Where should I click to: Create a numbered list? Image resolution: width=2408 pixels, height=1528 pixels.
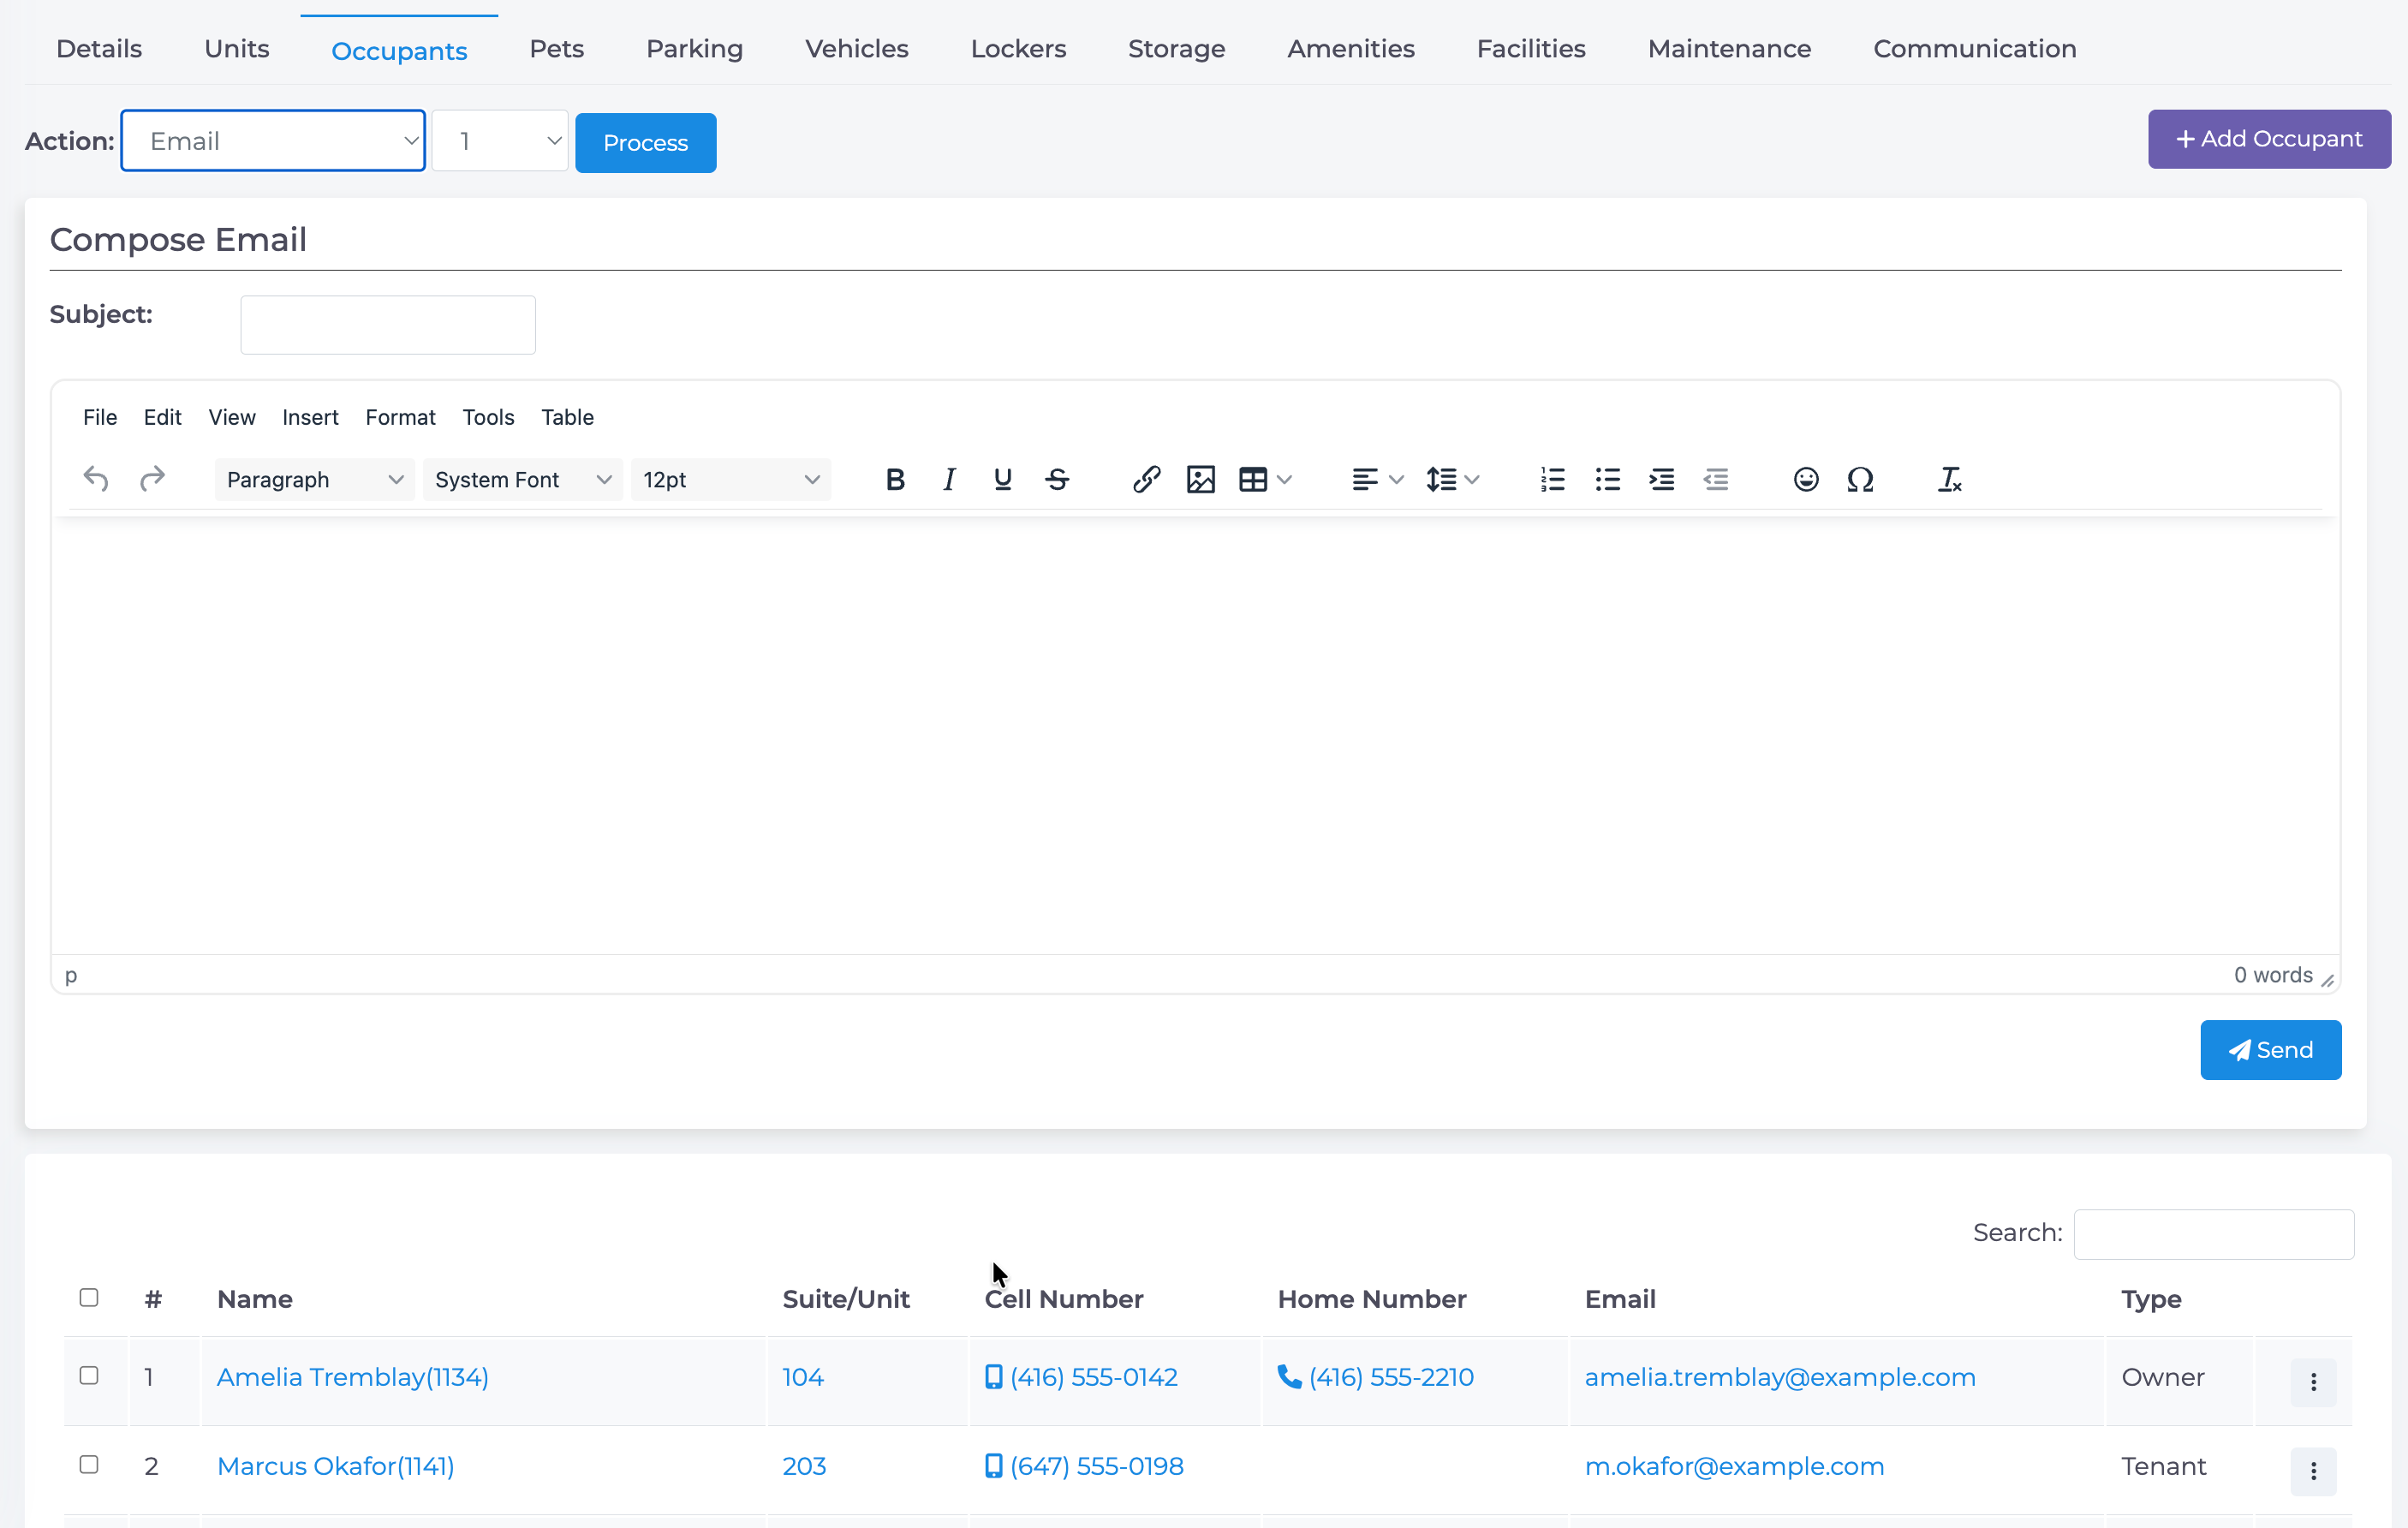(1552, 480)
